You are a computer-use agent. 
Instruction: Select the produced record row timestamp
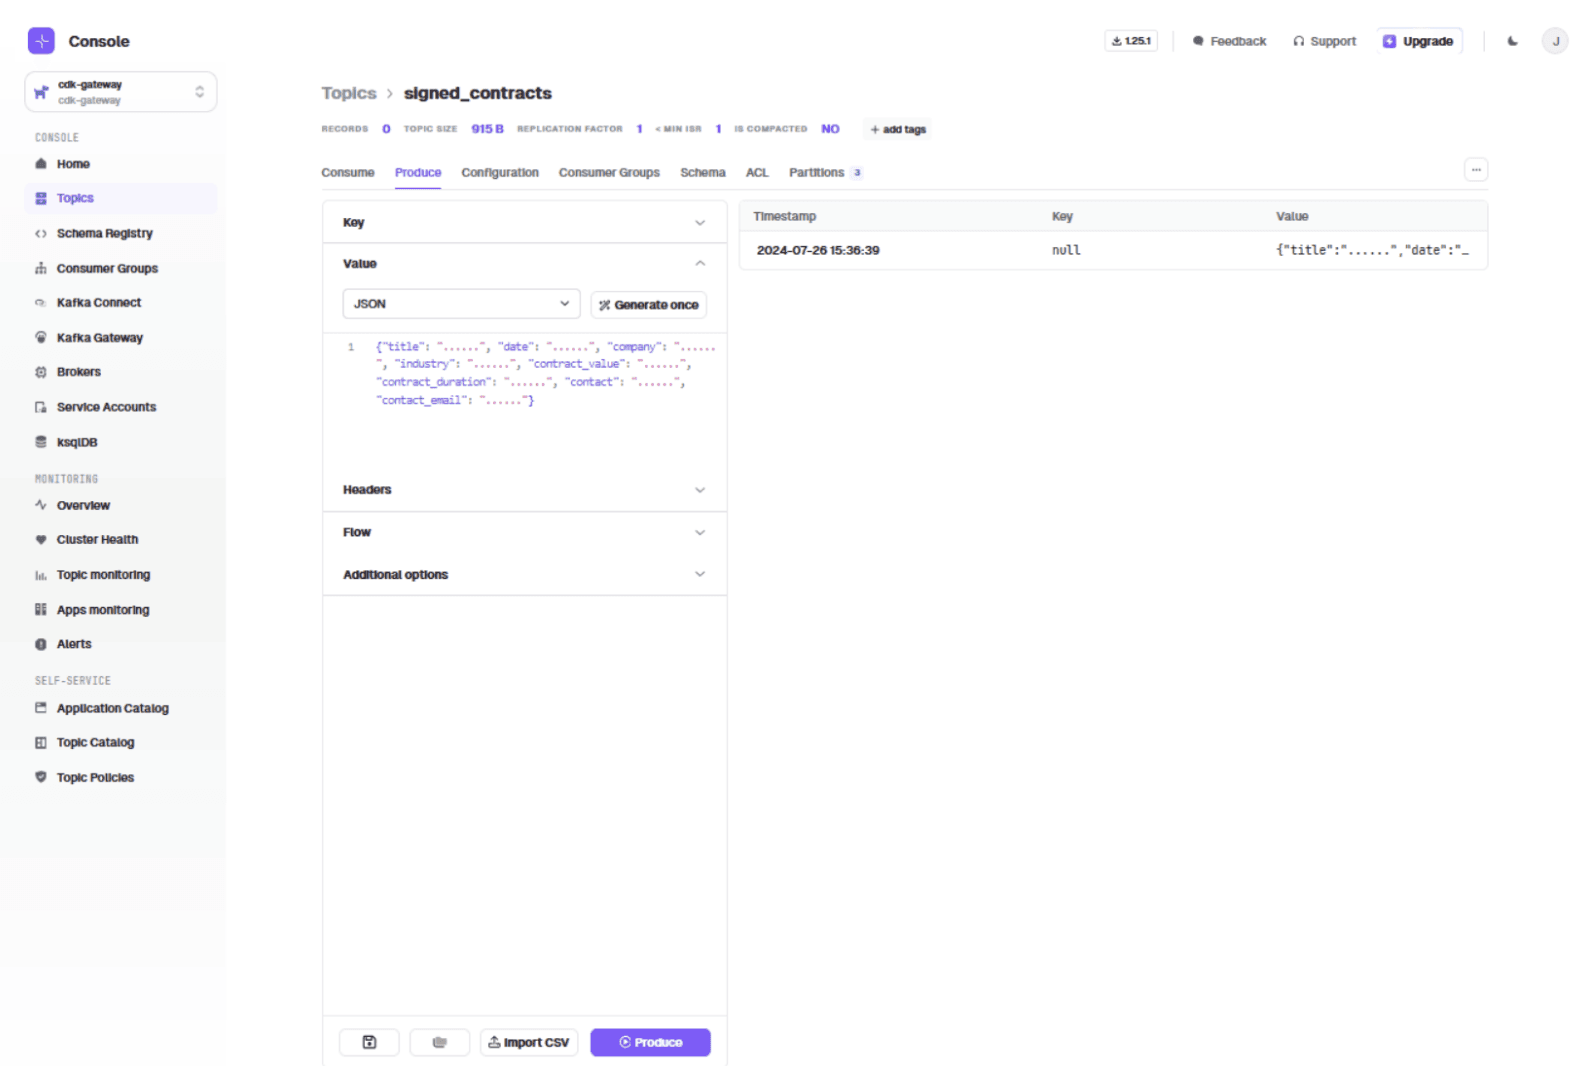point(817,251)
